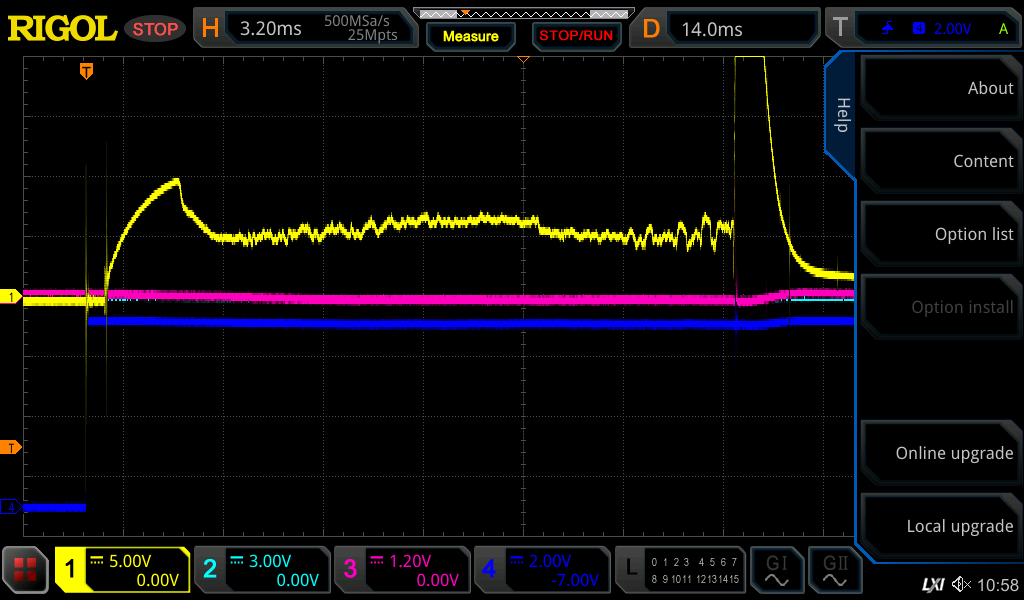
Task: Open the function navigation grid icon
Action: pos(25,570)
